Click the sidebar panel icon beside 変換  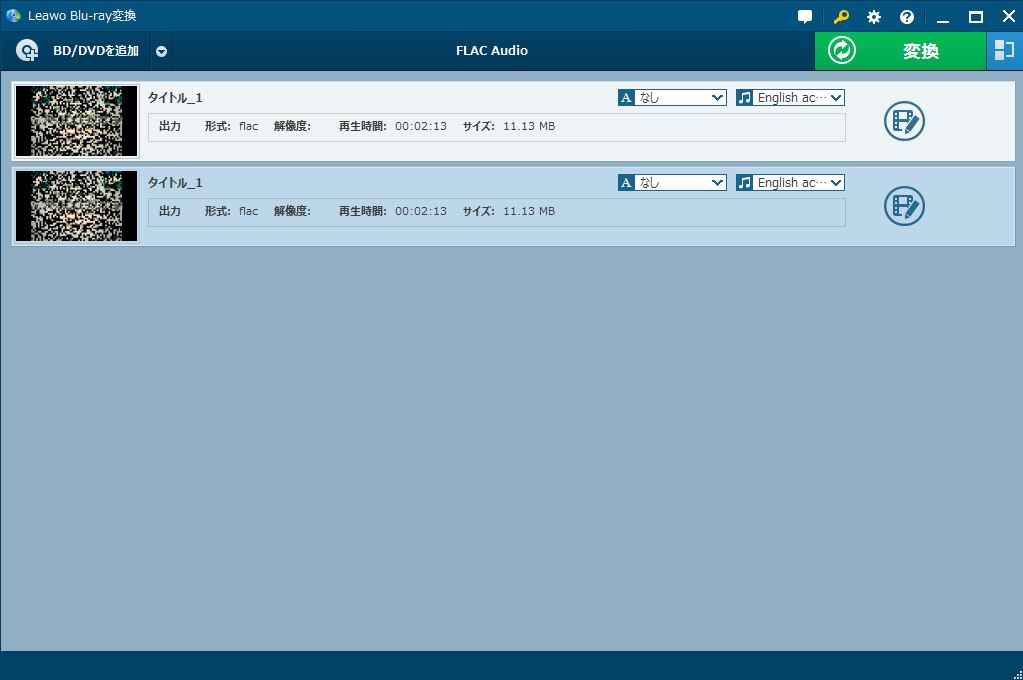[x=1005, y=50]
